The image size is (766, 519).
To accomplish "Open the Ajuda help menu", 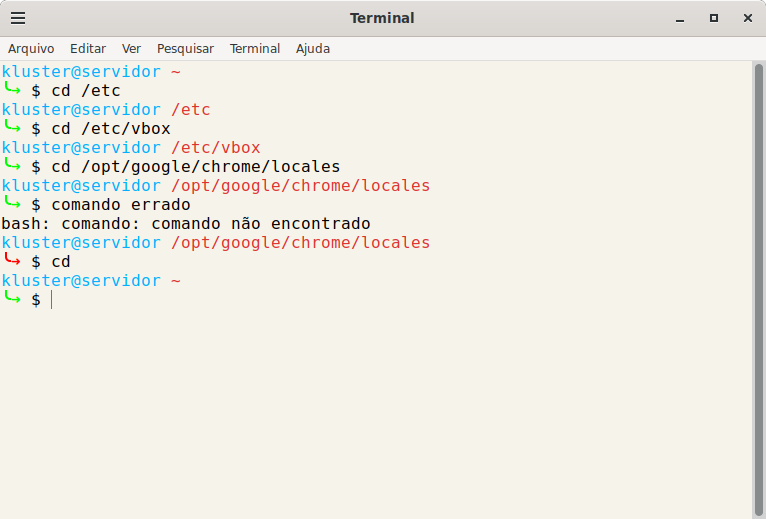I will click(313, 48).
